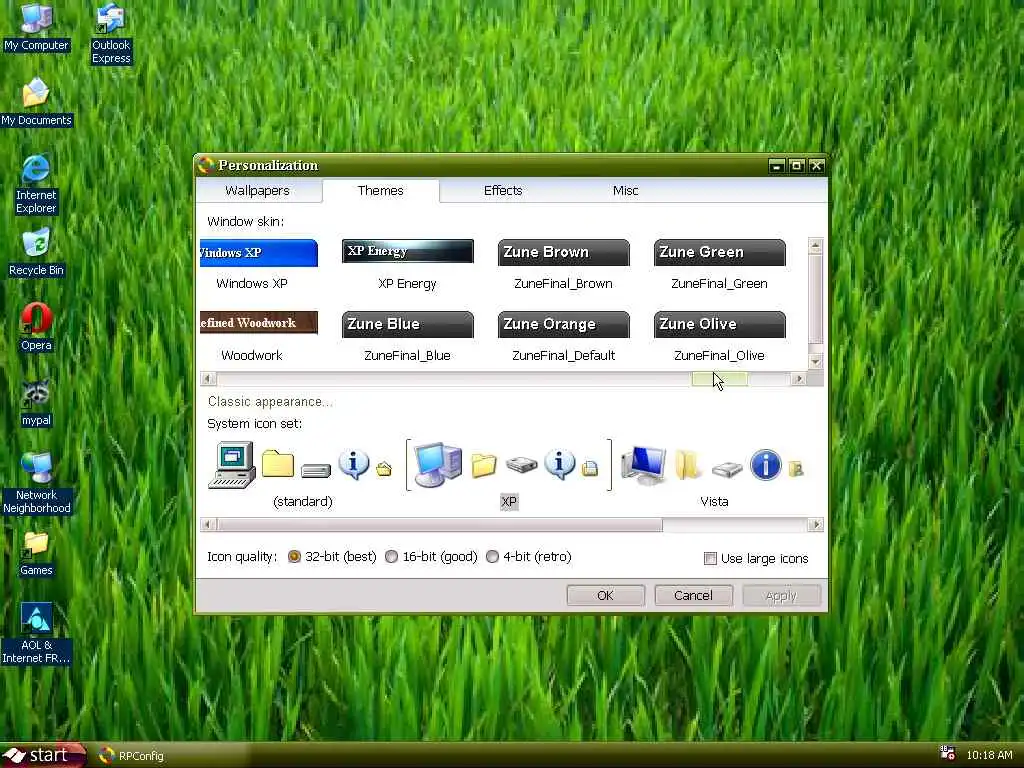The height and width of the screenshot is (768, 1024).
Task: Enable Use large icons checkbox
Action: (710, 558)
